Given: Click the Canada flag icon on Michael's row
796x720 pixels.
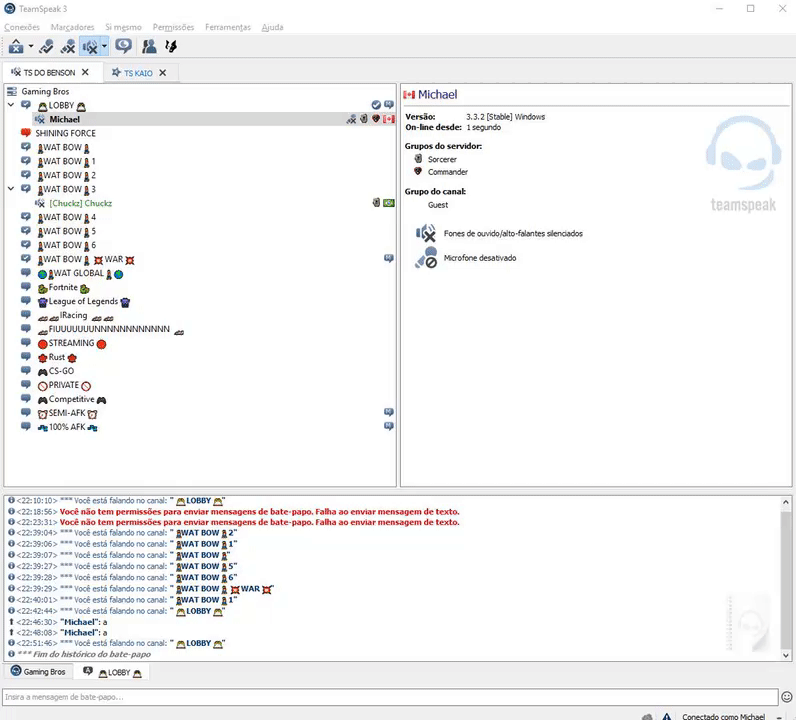Looking at the screenshot, I should pyautogui.click(x=389, y=119).
